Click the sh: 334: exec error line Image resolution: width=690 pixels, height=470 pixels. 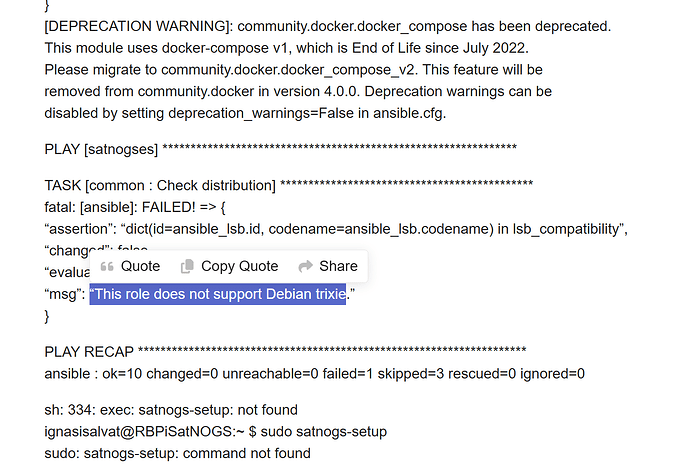coord(171,410)
